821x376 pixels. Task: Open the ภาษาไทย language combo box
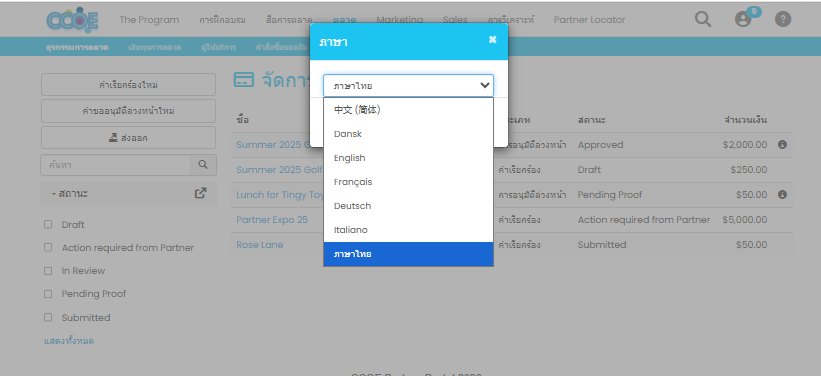408,86
